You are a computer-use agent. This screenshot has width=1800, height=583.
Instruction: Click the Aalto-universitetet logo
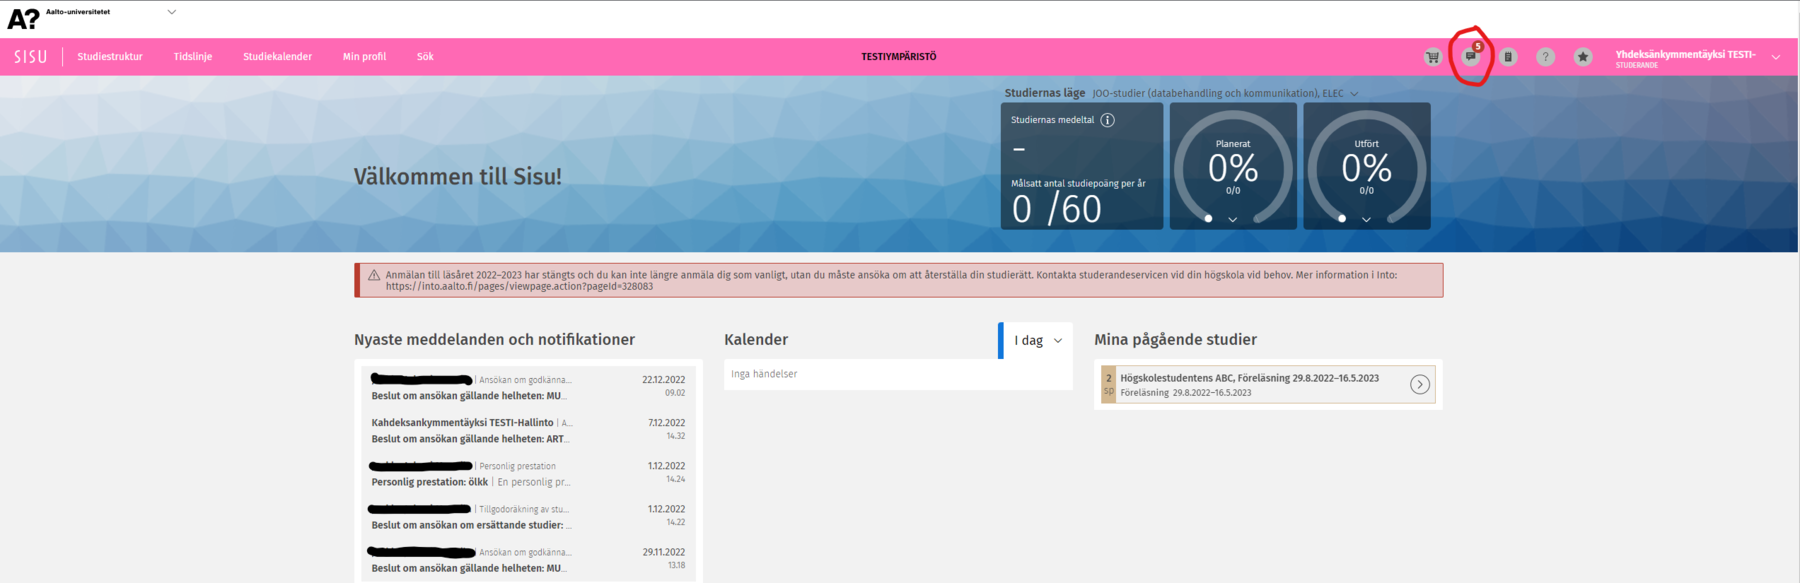click(x=24, y=17)
